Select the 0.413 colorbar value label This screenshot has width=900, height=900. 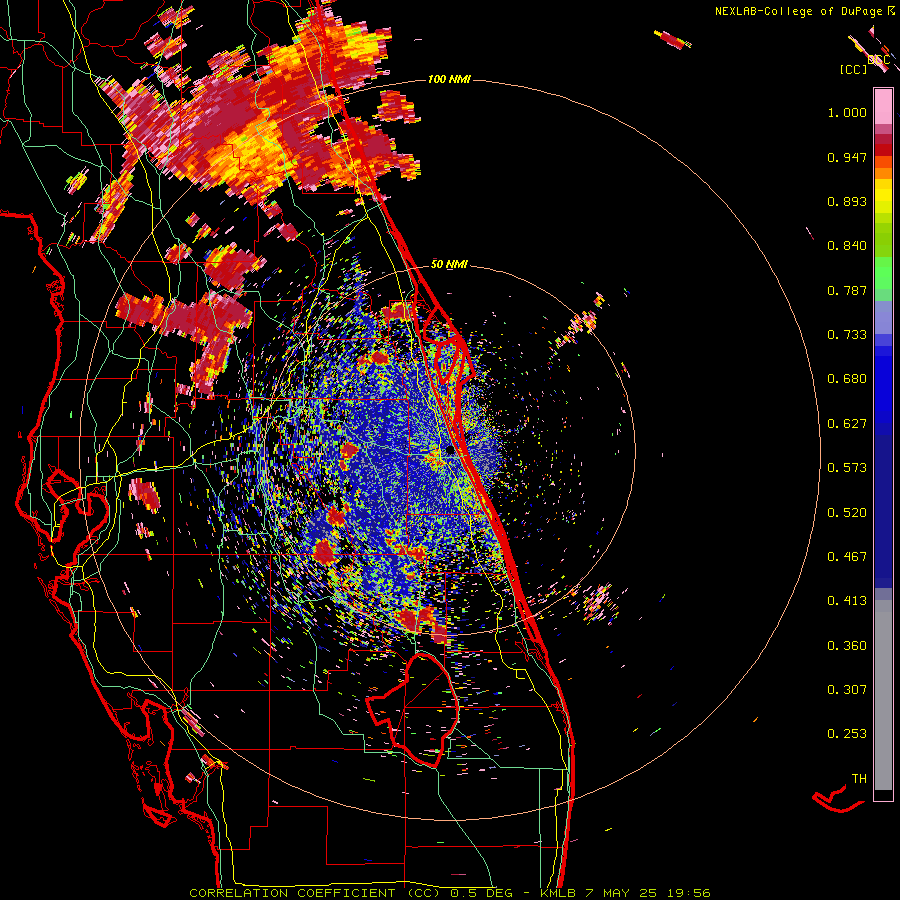(x=847, y=601)
